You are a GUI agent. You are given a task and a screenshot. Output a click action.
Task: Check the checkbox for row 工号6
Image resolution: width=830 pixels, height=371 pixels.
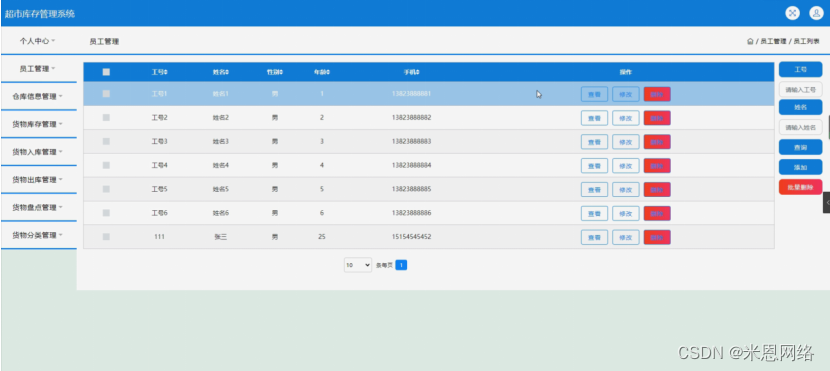106,213
